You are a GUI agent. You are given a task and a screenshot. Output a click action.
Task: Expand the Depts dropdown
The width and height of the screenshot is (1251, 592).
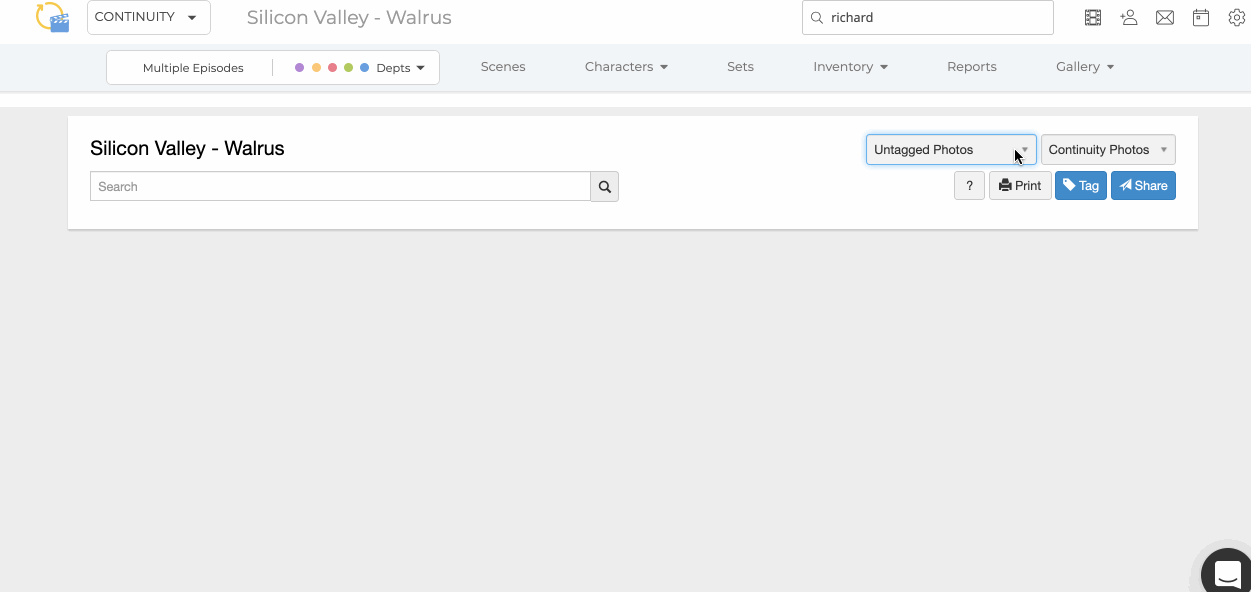[400, 68]
